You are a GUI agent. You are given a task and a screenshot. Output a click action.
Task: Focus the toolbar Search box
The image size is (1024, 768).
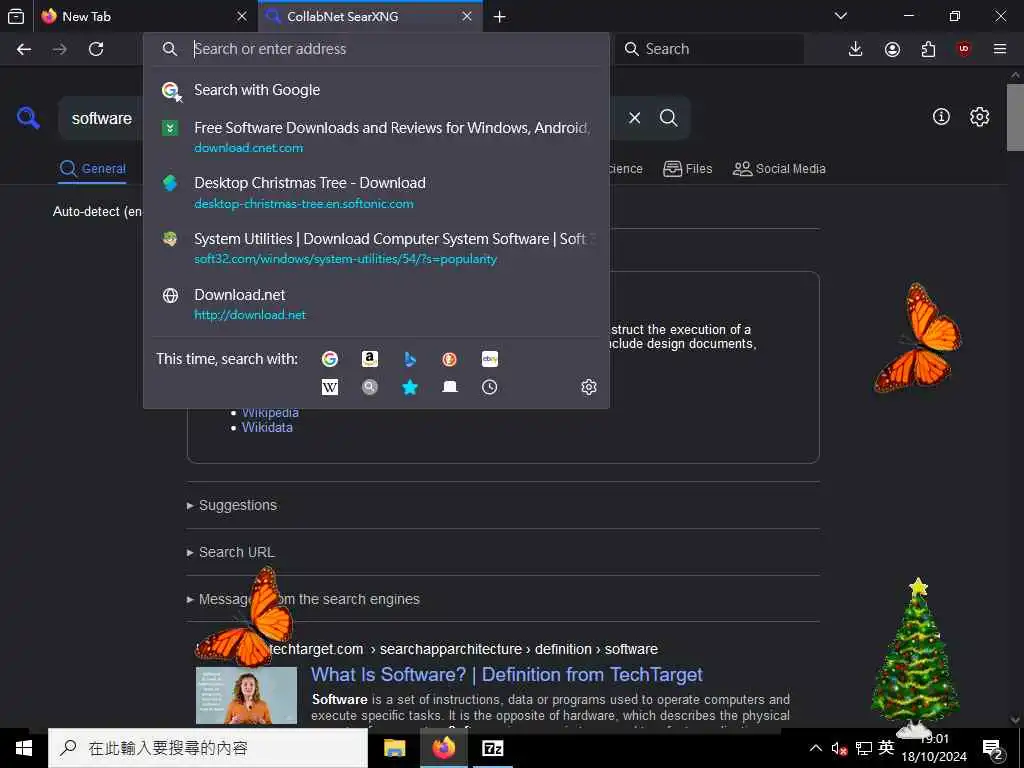click(709, 49)
